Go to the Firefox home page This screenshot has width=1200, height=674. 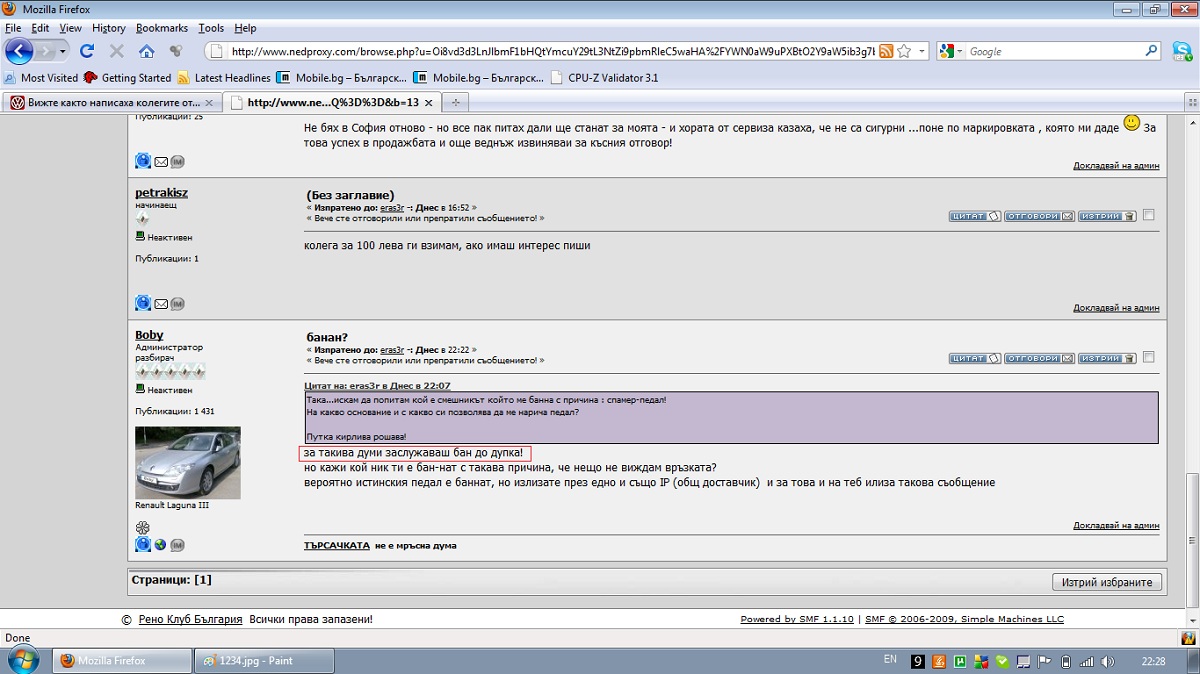pos(146,51)
